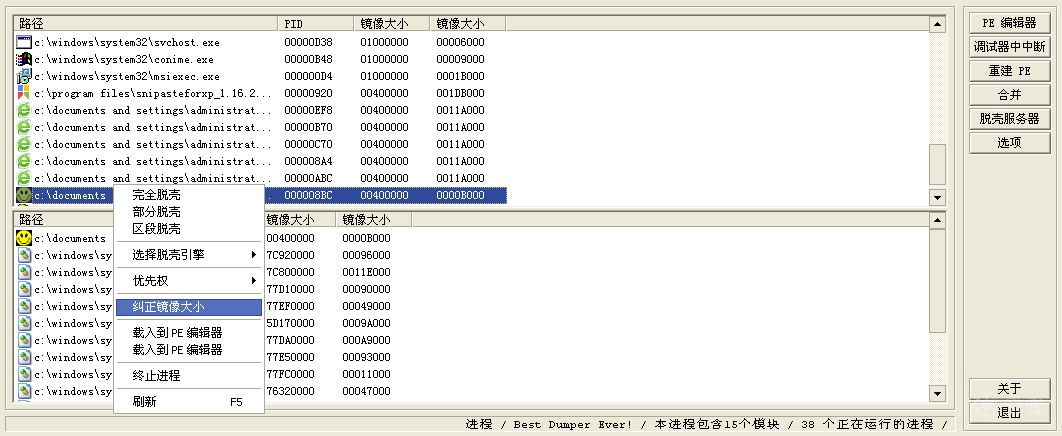The height and width of the screenshot is (436, 1062).
Task: Click DLL icon of module 7C920000
Action: tap(24, 255)
